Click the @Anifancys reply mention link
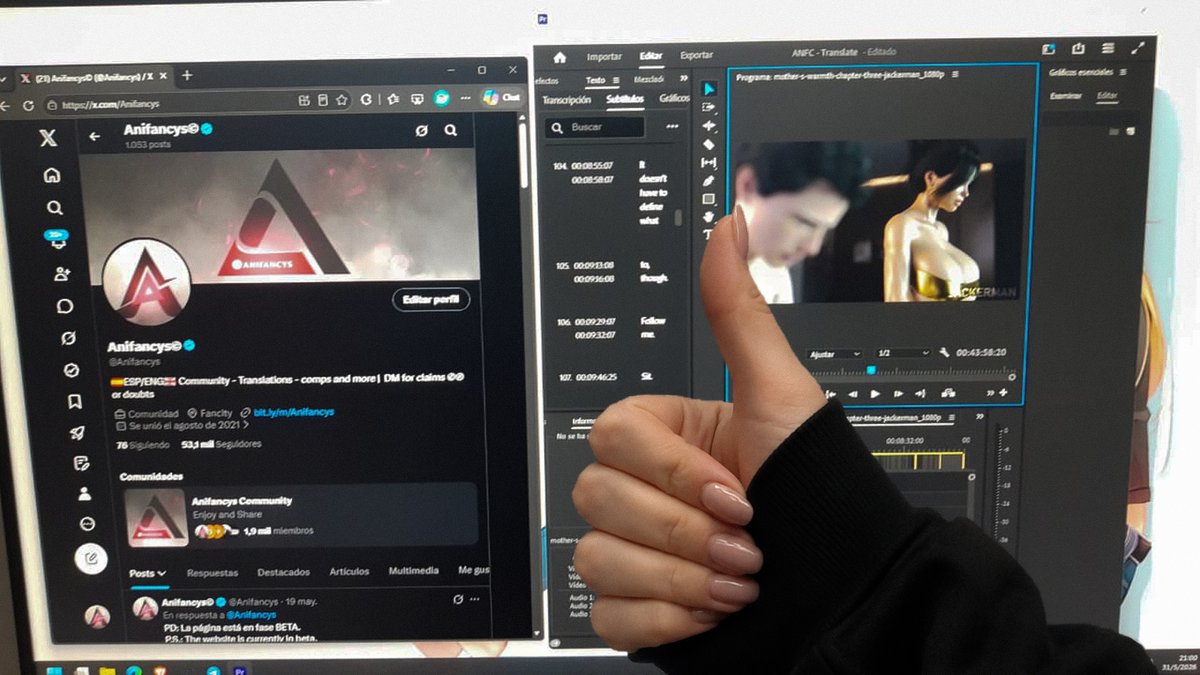Viewport: 1200px width, 675px height. pyautogui.click(x=252, y=614)
